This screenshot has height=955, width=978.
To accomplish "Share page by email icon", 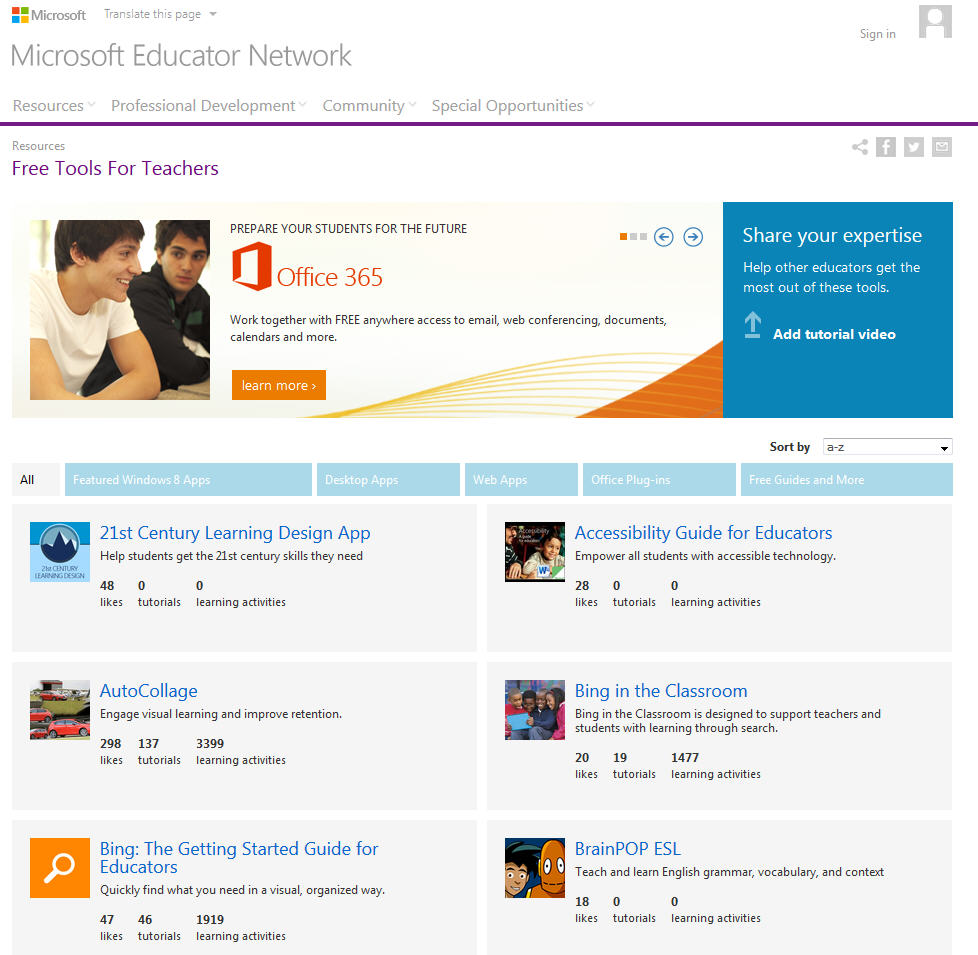I will click(942, 147).
